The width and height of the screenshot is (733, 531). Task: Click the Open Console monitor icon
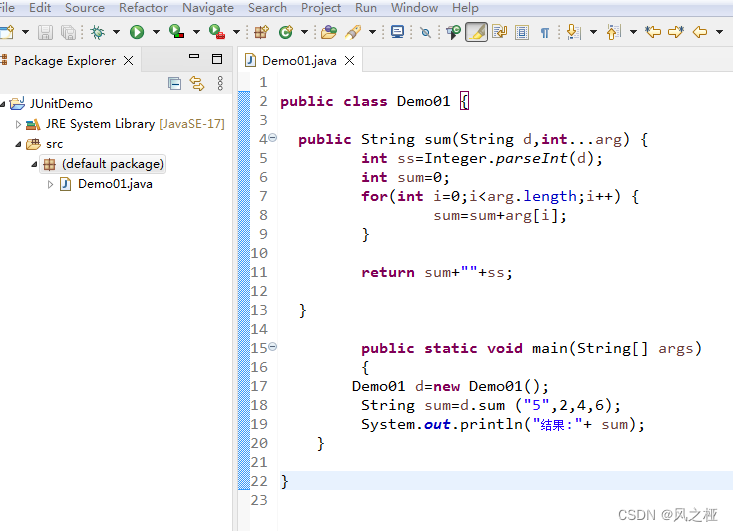pyautogui.click(x=397, y=32)
